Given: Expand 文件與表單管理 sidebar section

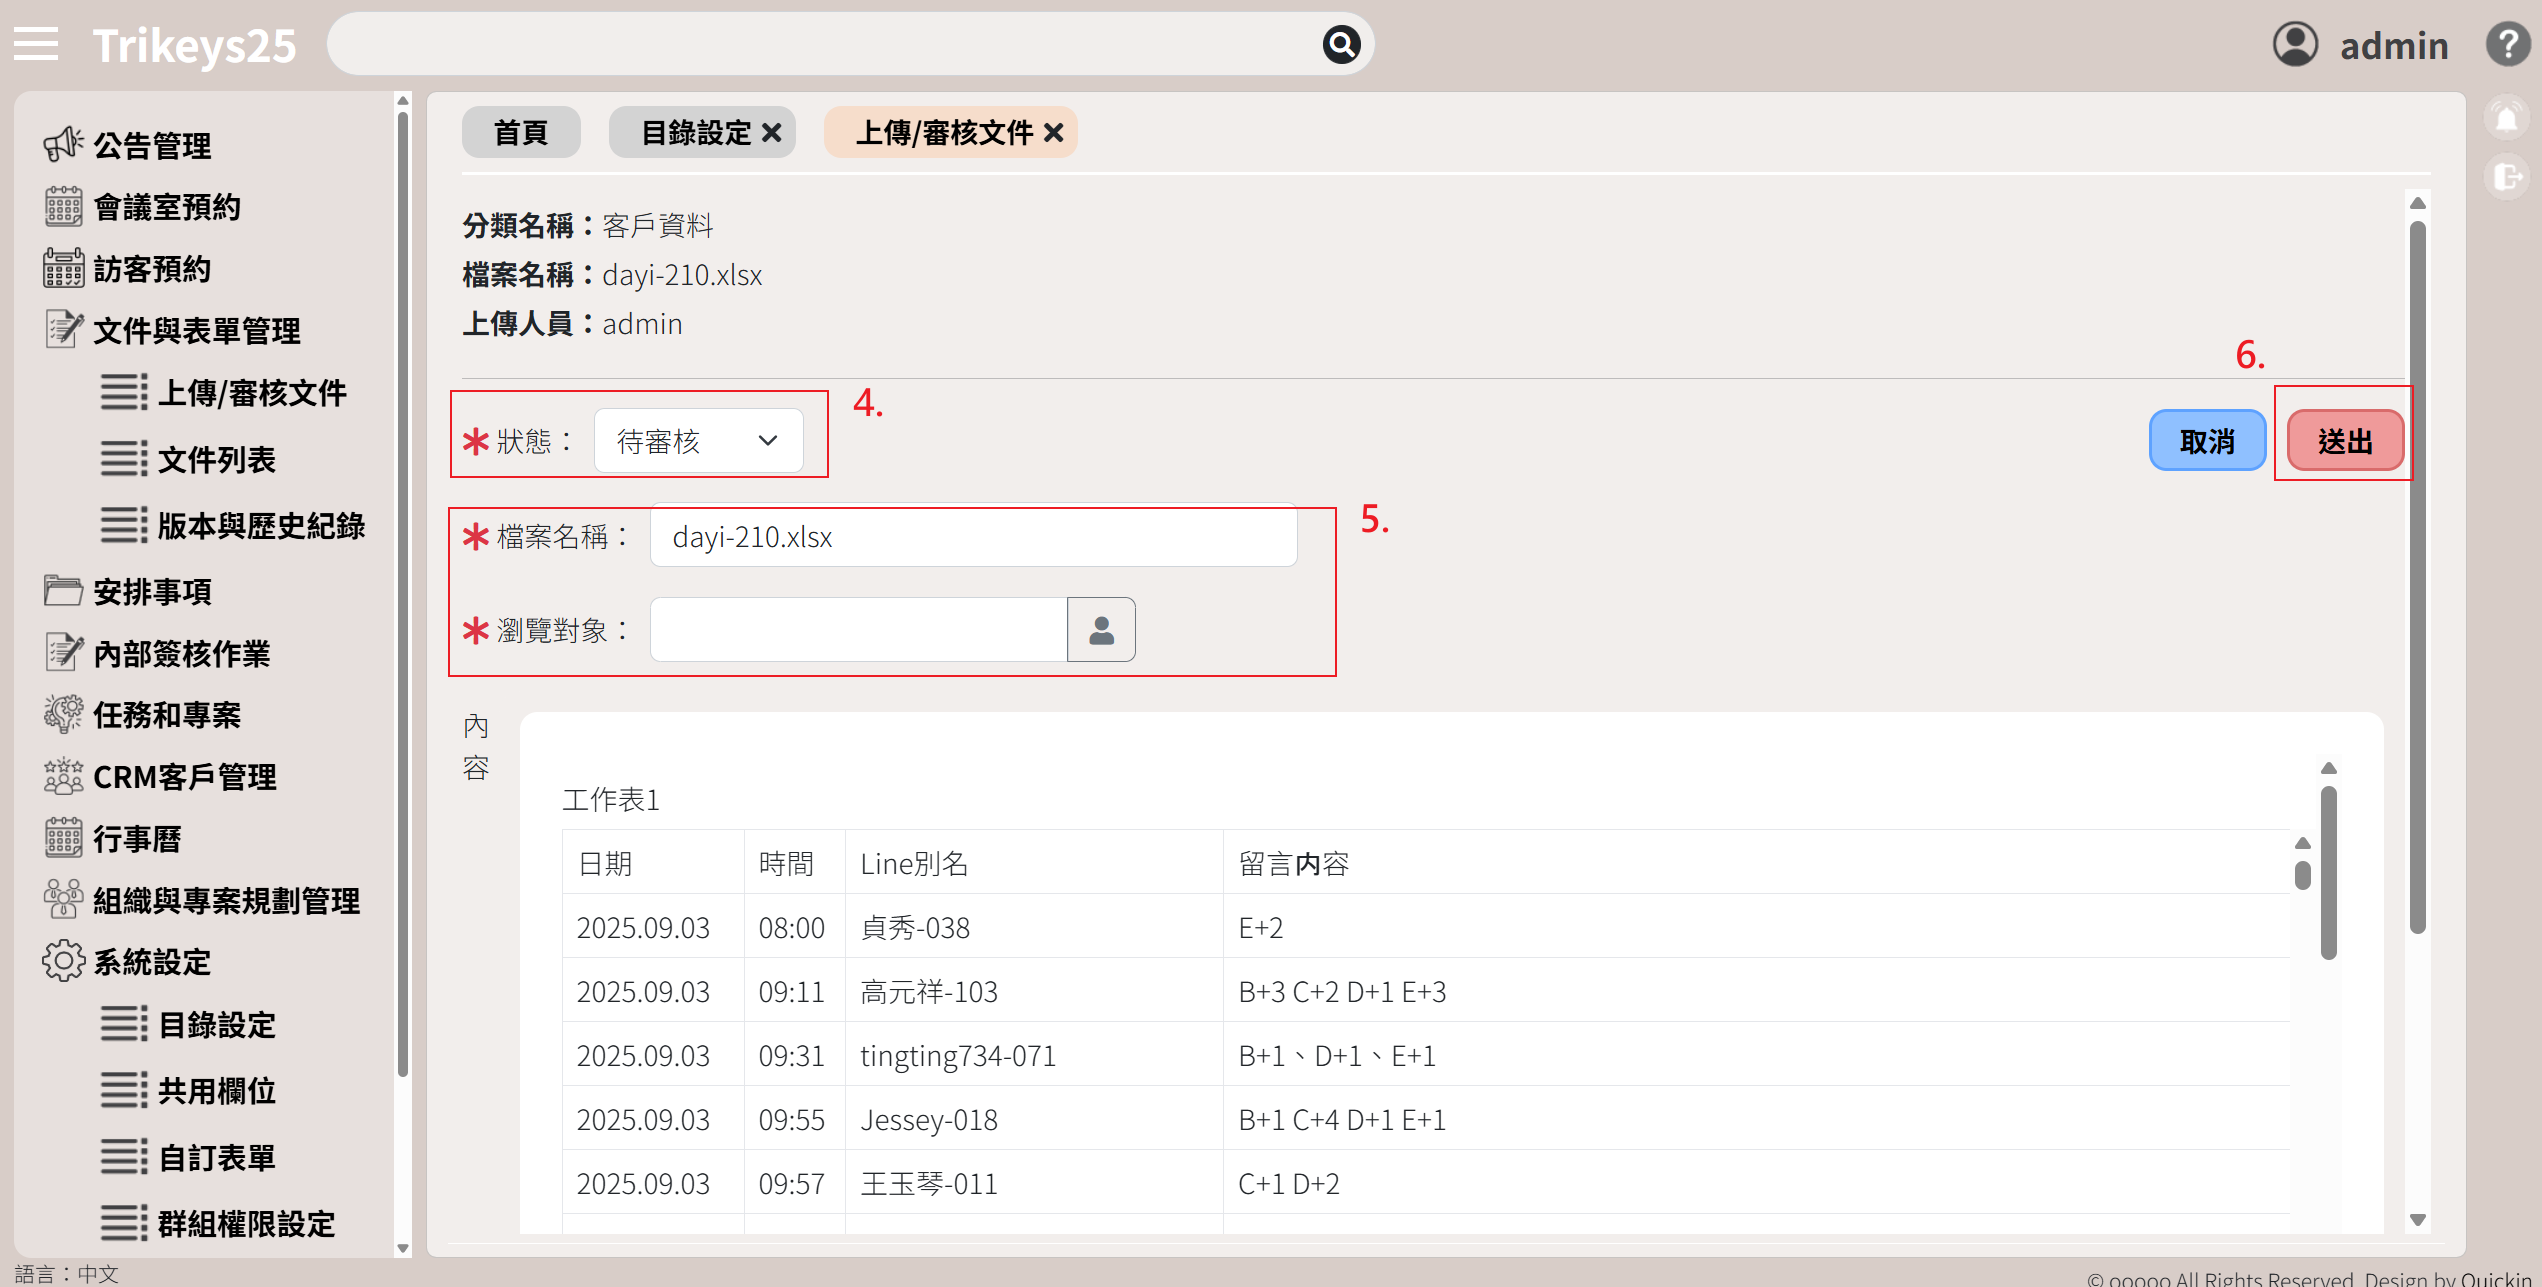Looking at the screenshot, I should [196, 331].
